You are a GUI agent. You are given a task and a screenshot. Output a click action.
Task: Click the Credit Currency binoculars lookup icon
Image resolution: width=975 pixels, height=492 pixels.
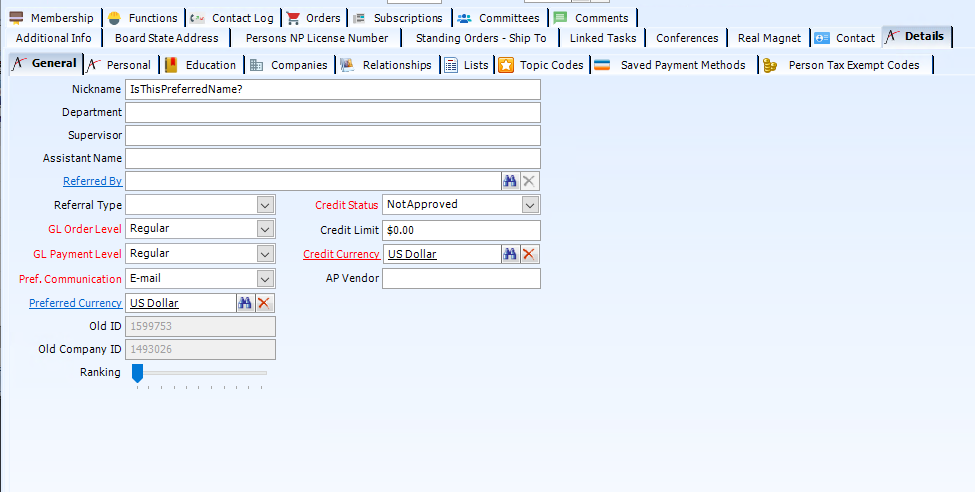510,254
